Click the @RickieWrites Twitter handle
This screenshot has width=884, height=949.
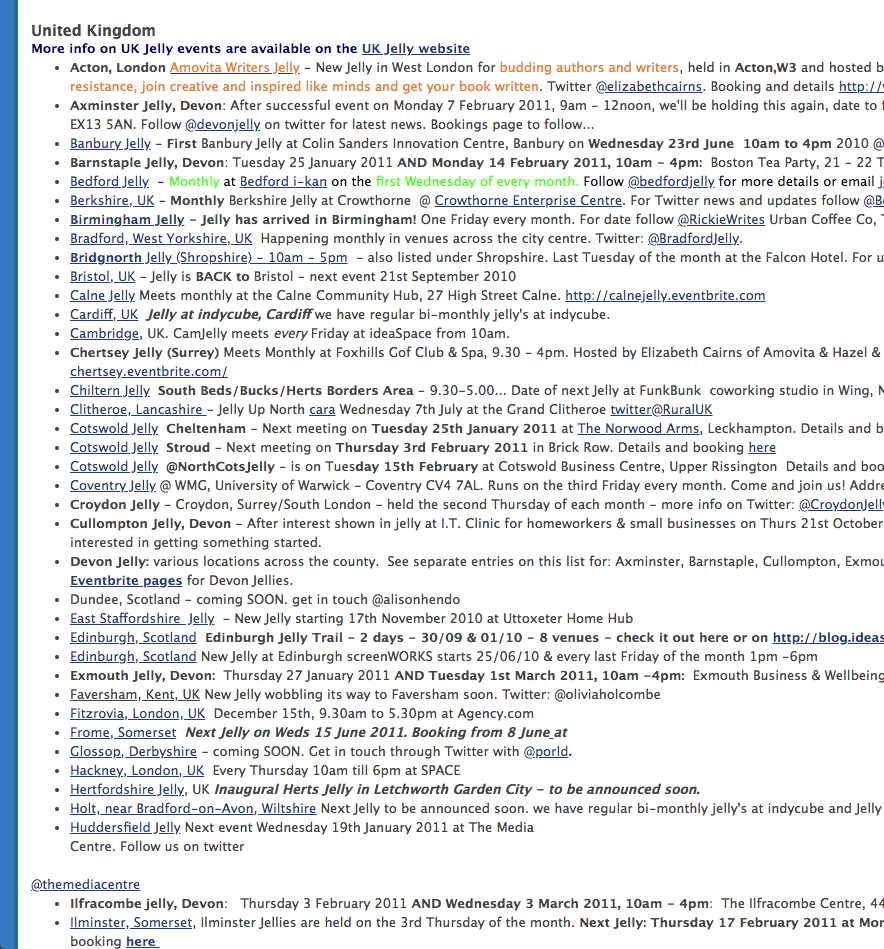[x=721, y=219]
